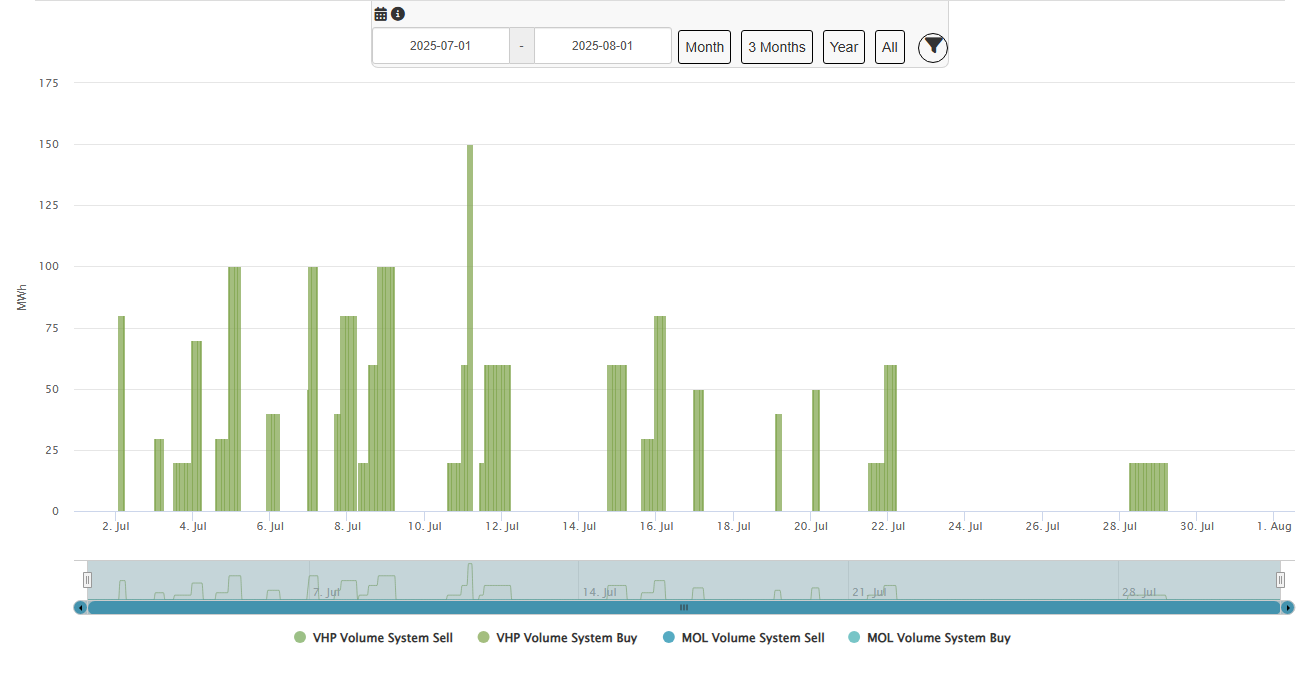Select the 3 Months range preset

click(x=776, y=47)
